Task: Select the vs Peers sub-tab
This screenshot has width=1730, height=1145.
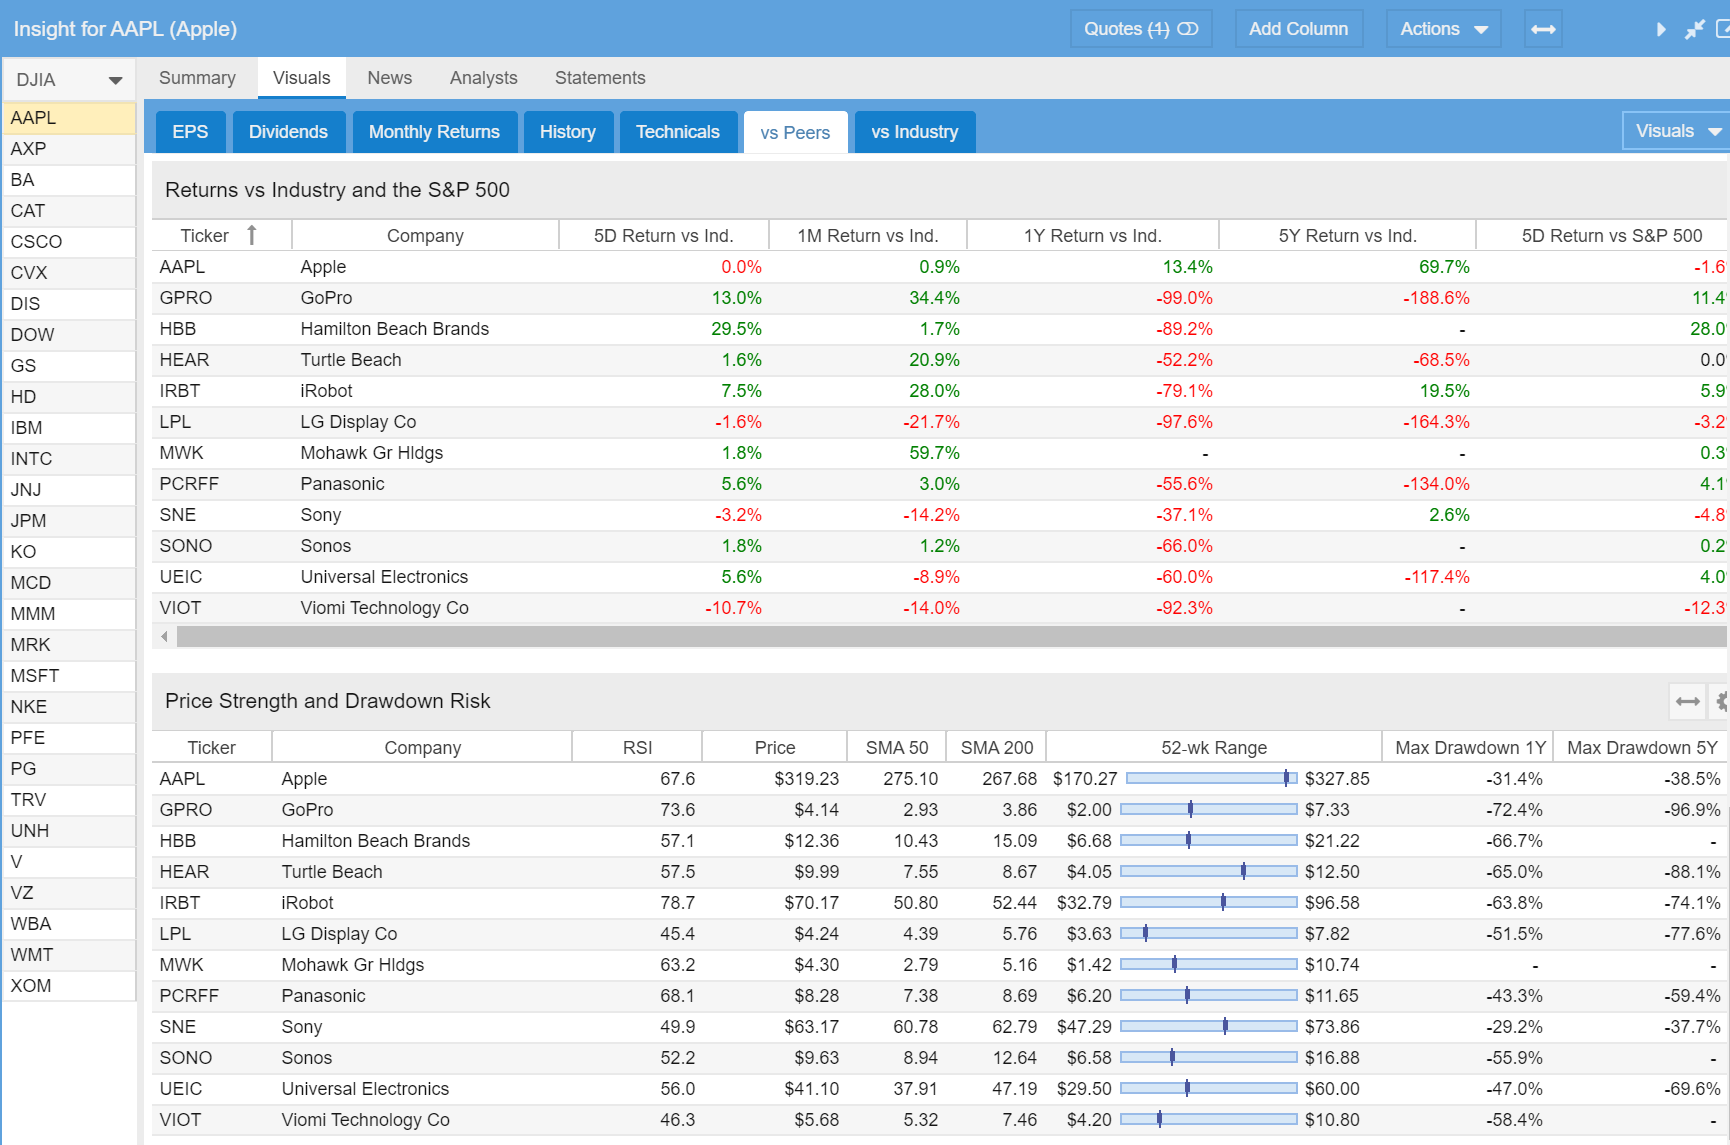Action: (795, 132)
